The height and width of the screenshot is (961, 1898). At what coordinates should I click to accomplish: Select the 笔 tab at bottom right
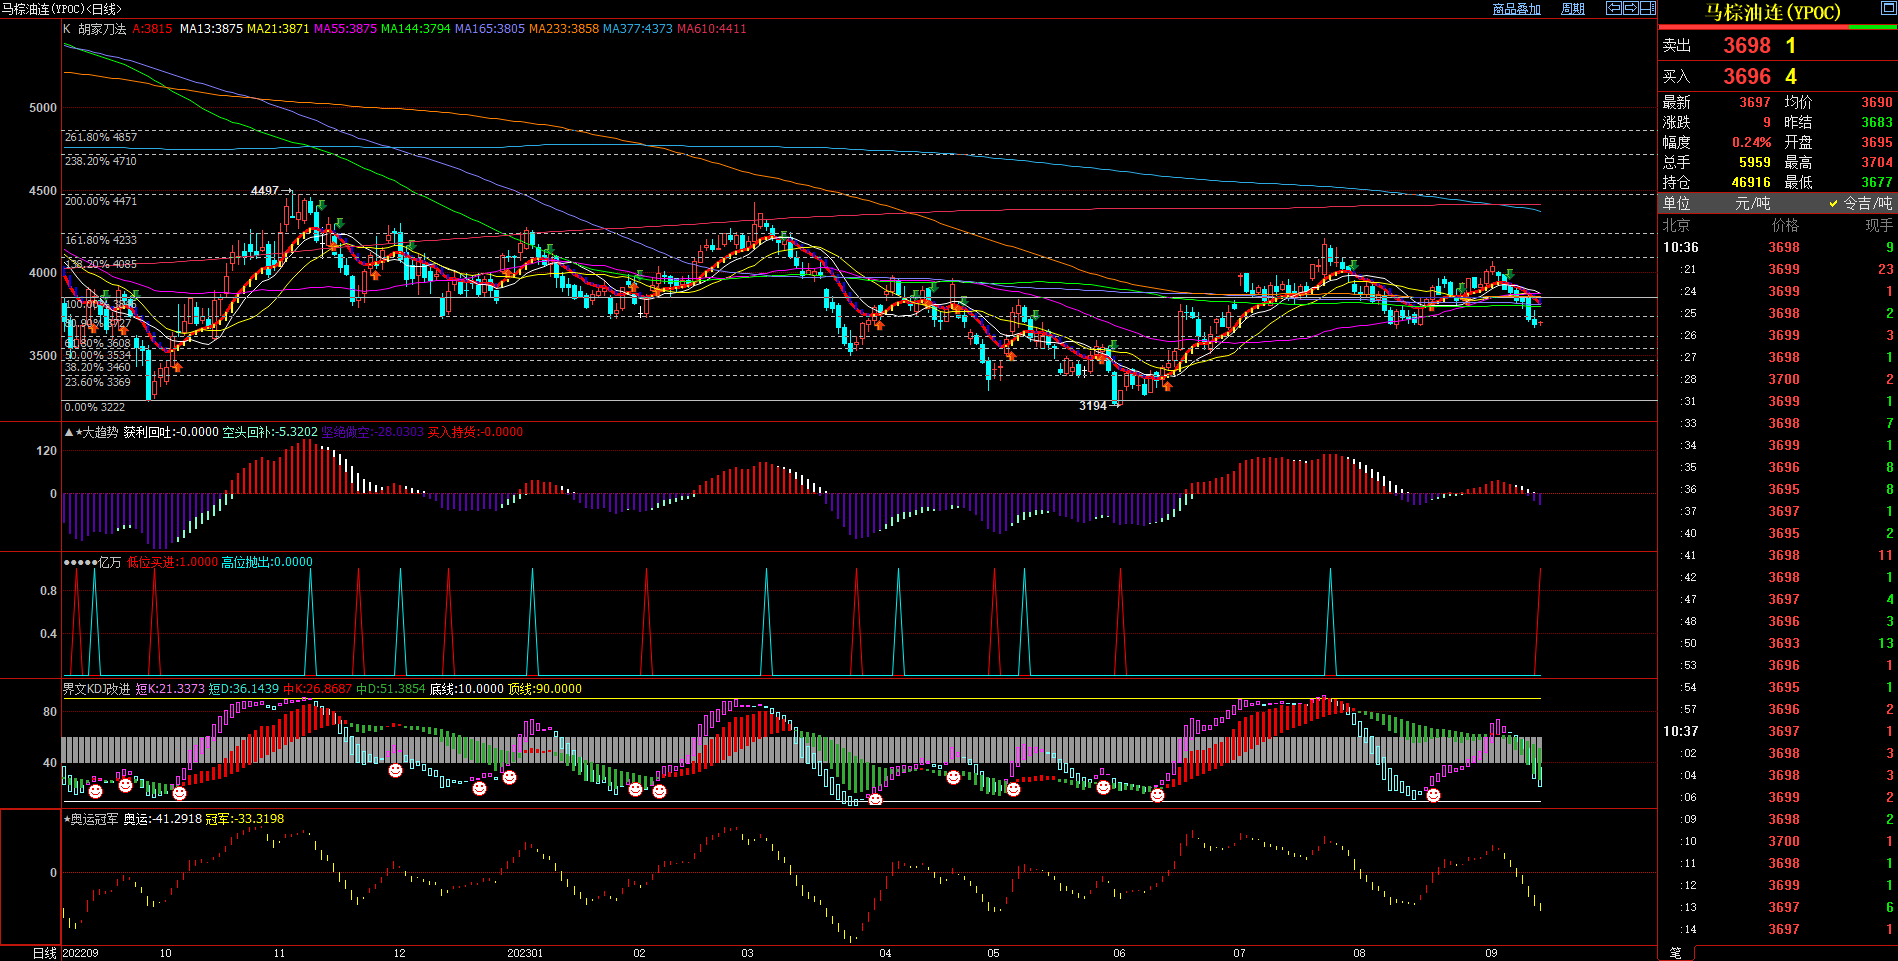coord(1676,953)
